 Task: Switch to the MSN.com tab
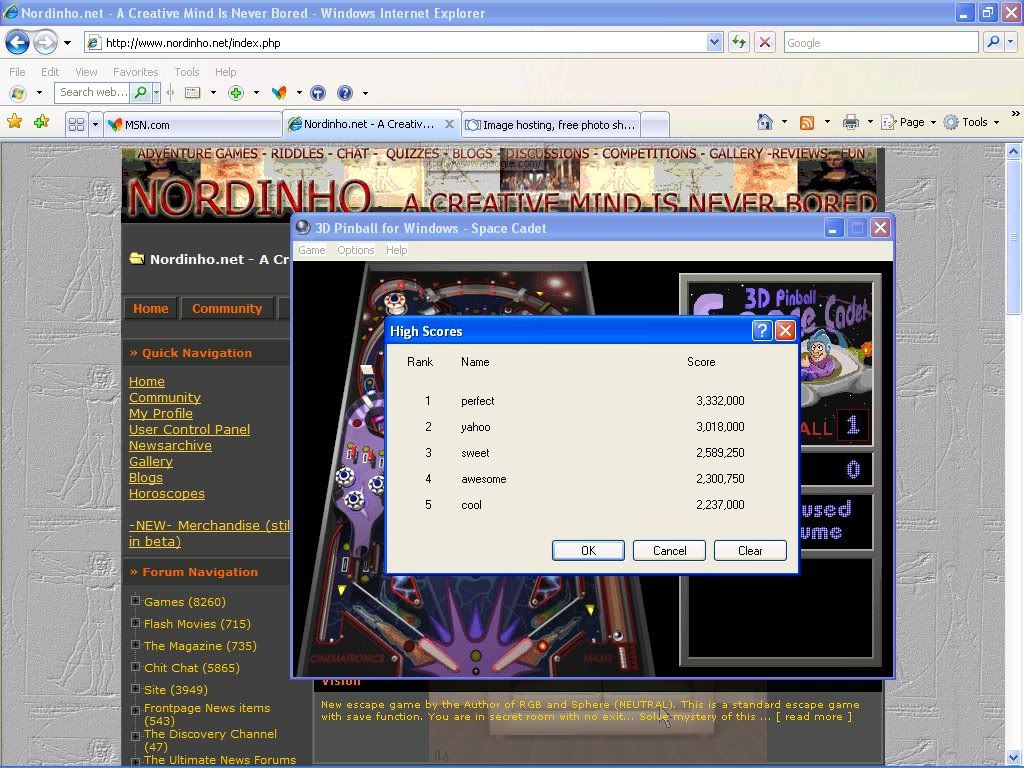[190, 124]
